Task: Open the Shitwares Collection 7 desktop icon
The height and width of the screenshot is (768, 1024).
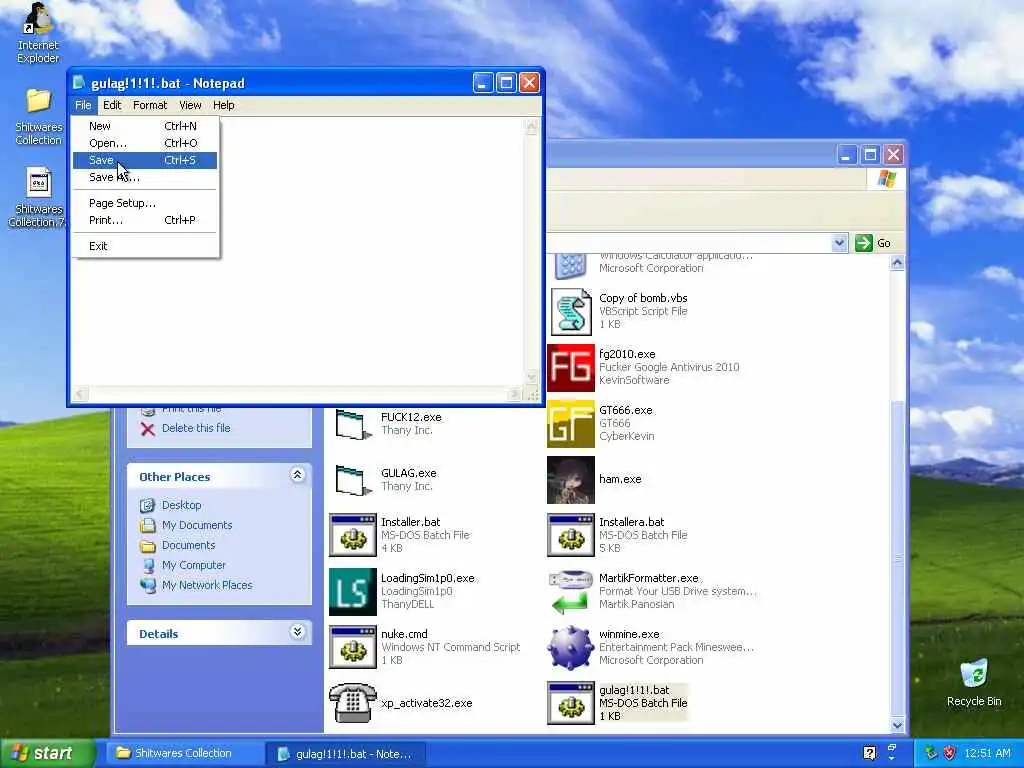Action: (x=38, y=197)
